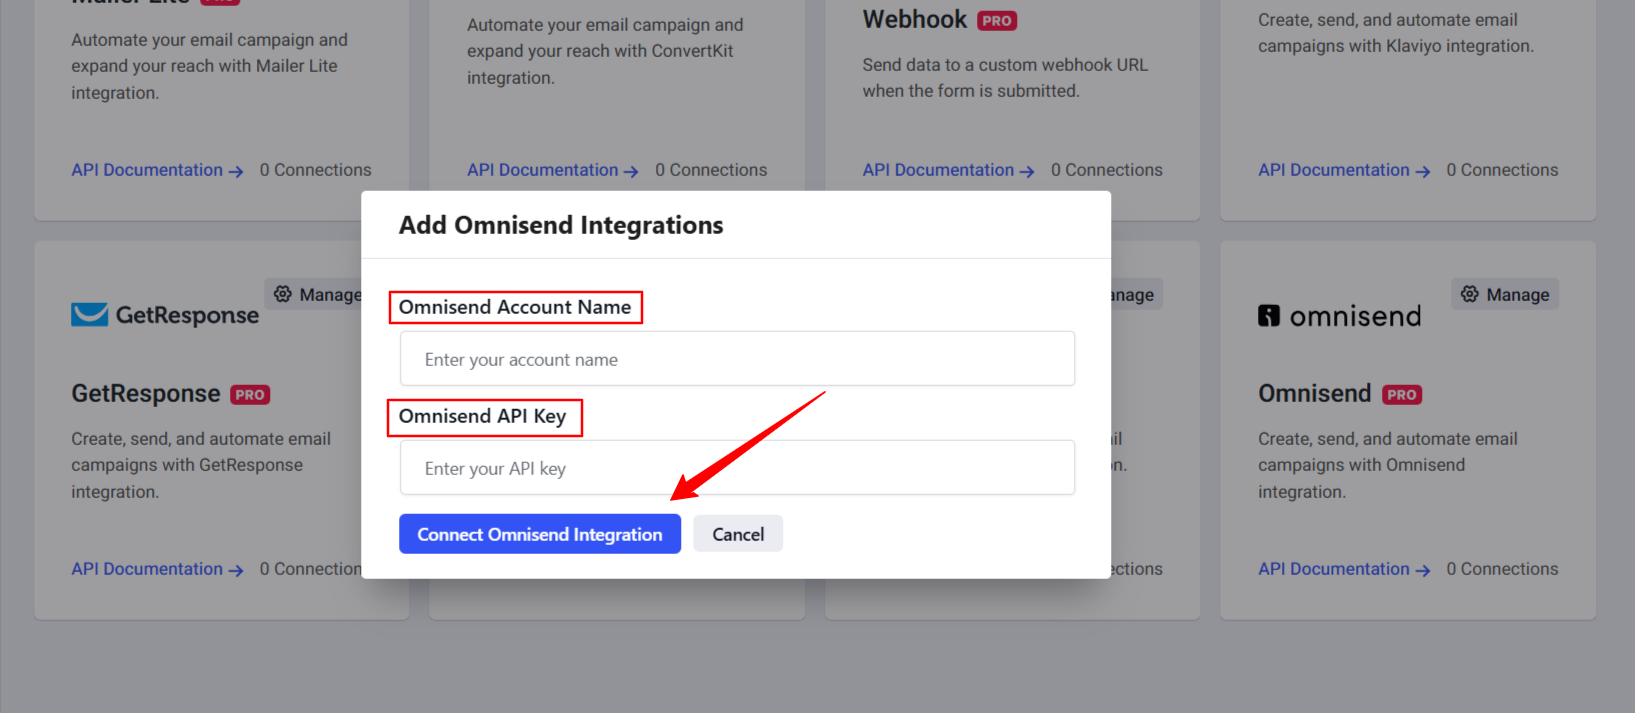Screen dimensions: 1635x713
Task: Click the Omnisend card's 0 Connections text
Action: (x=1502, y=569)
